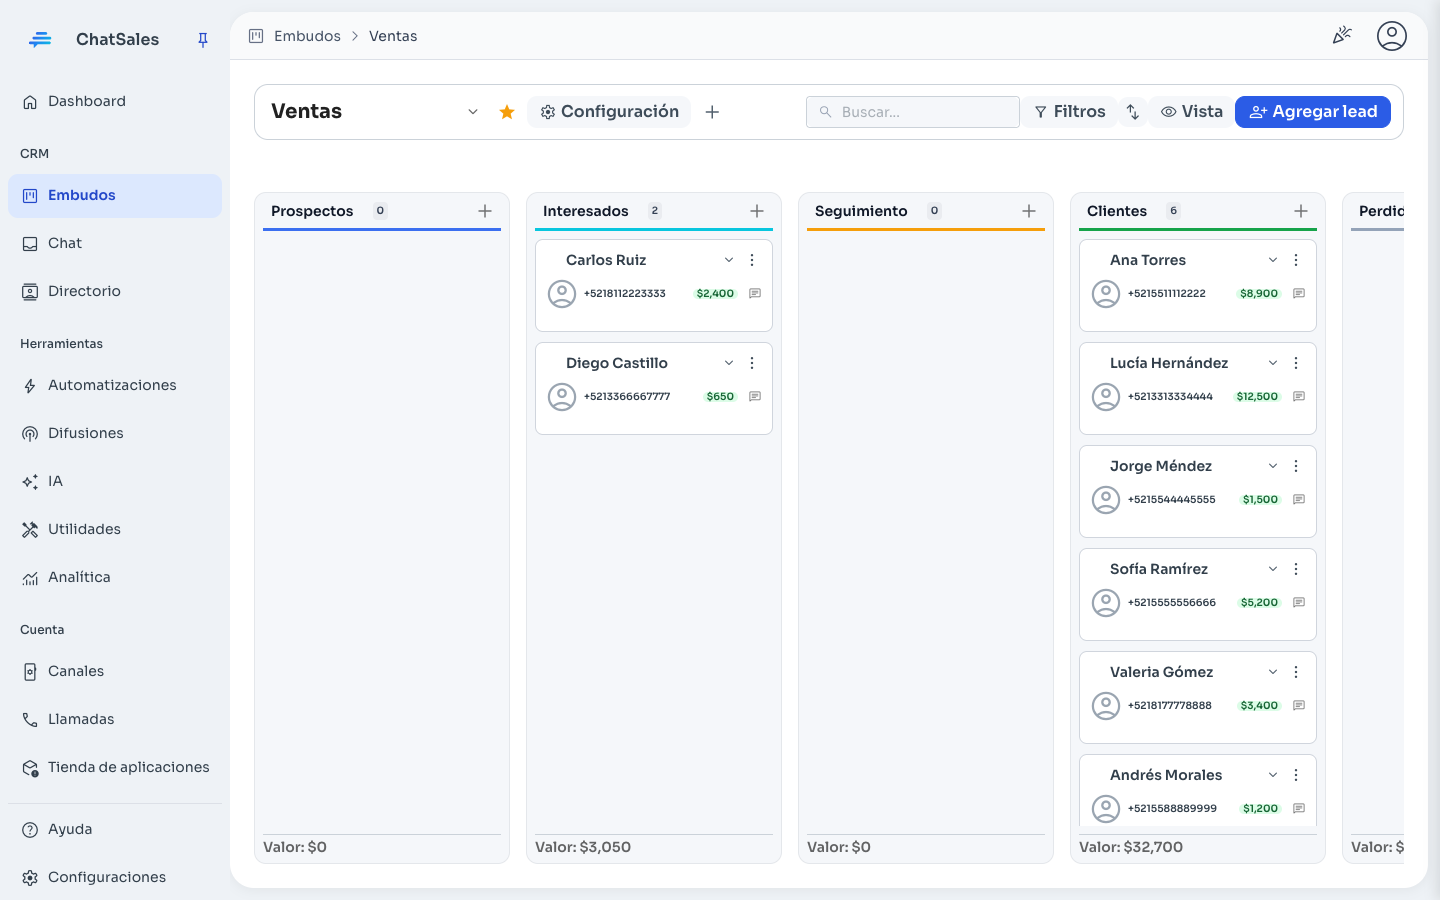
Task: Open the Ventas funnel selector dropdown
Action: point(473,112)
